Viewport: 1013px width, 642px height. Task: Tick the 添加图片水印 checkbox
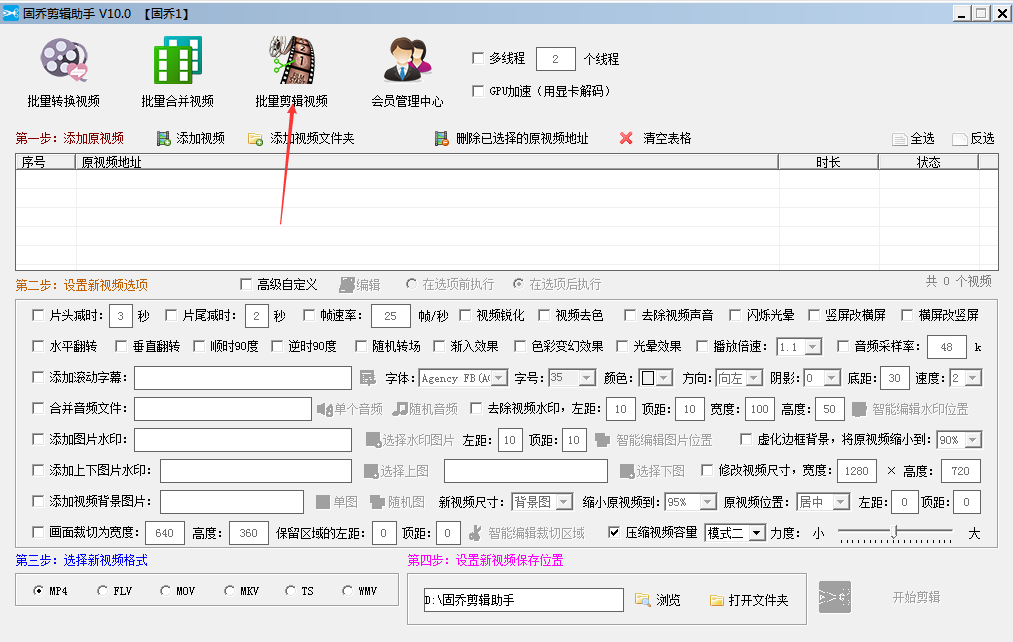coord(37,439)
